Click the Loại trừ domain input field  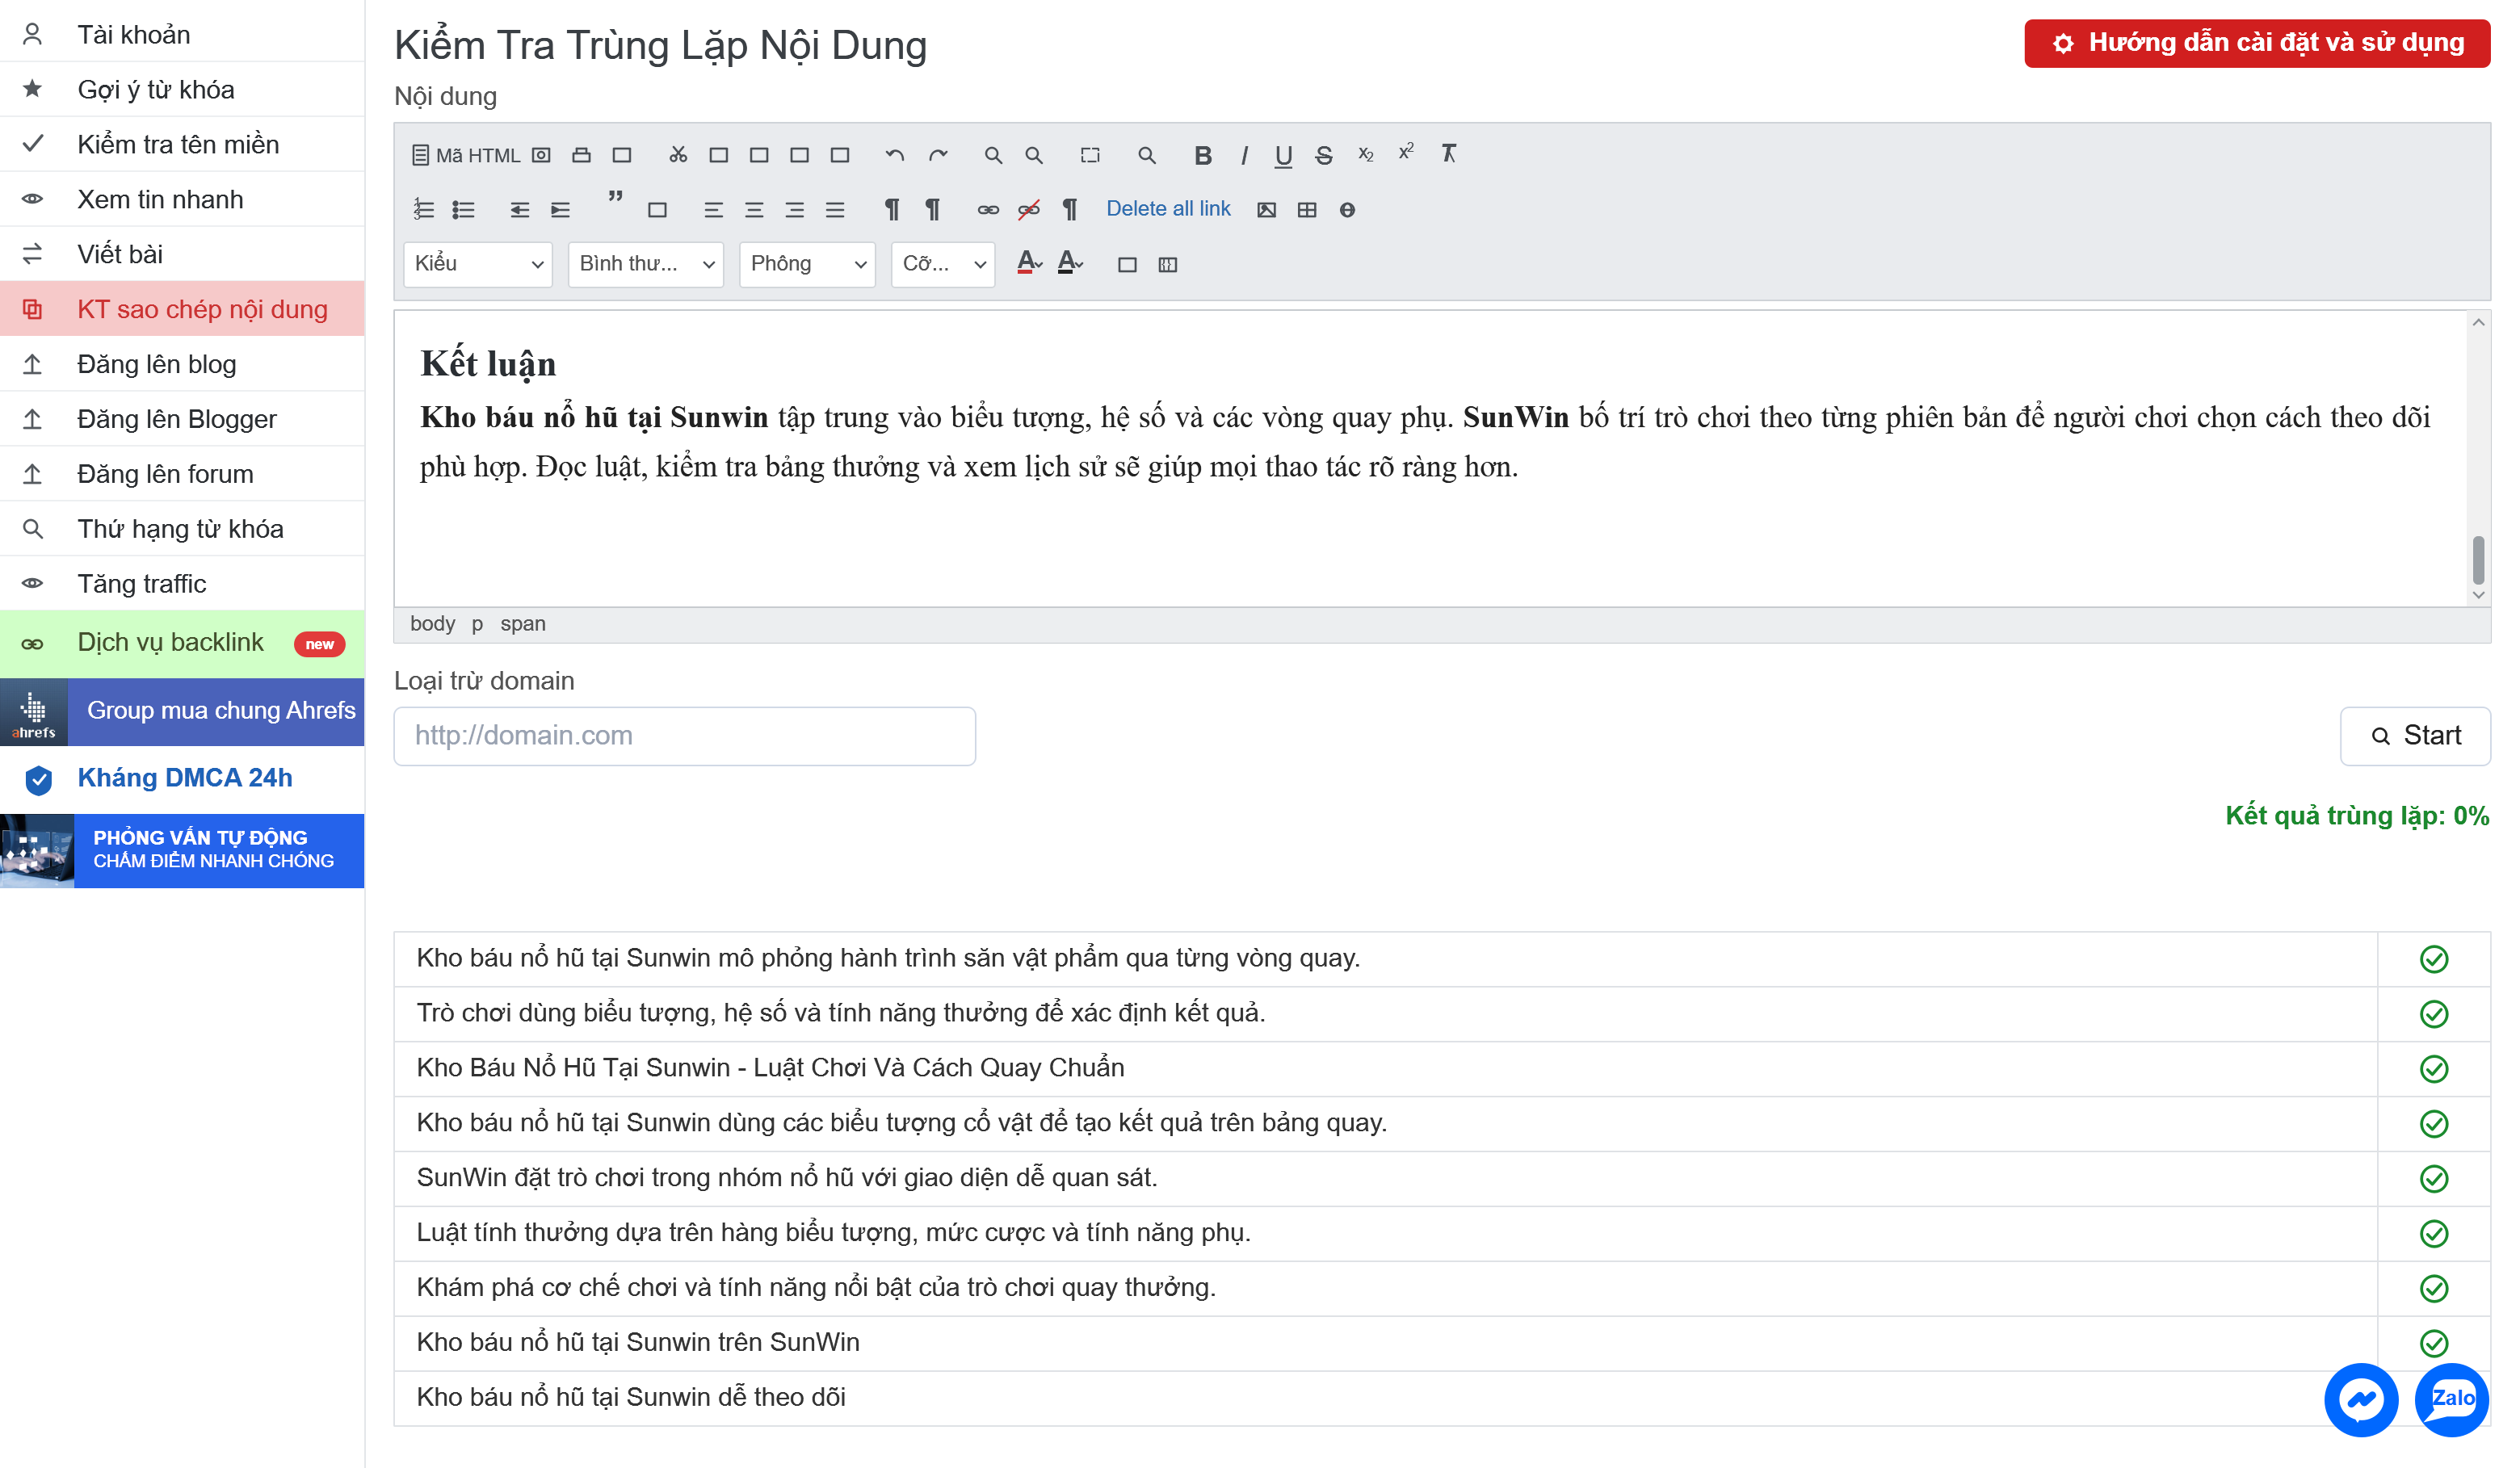pyautogui.click(x=685, y=737)
